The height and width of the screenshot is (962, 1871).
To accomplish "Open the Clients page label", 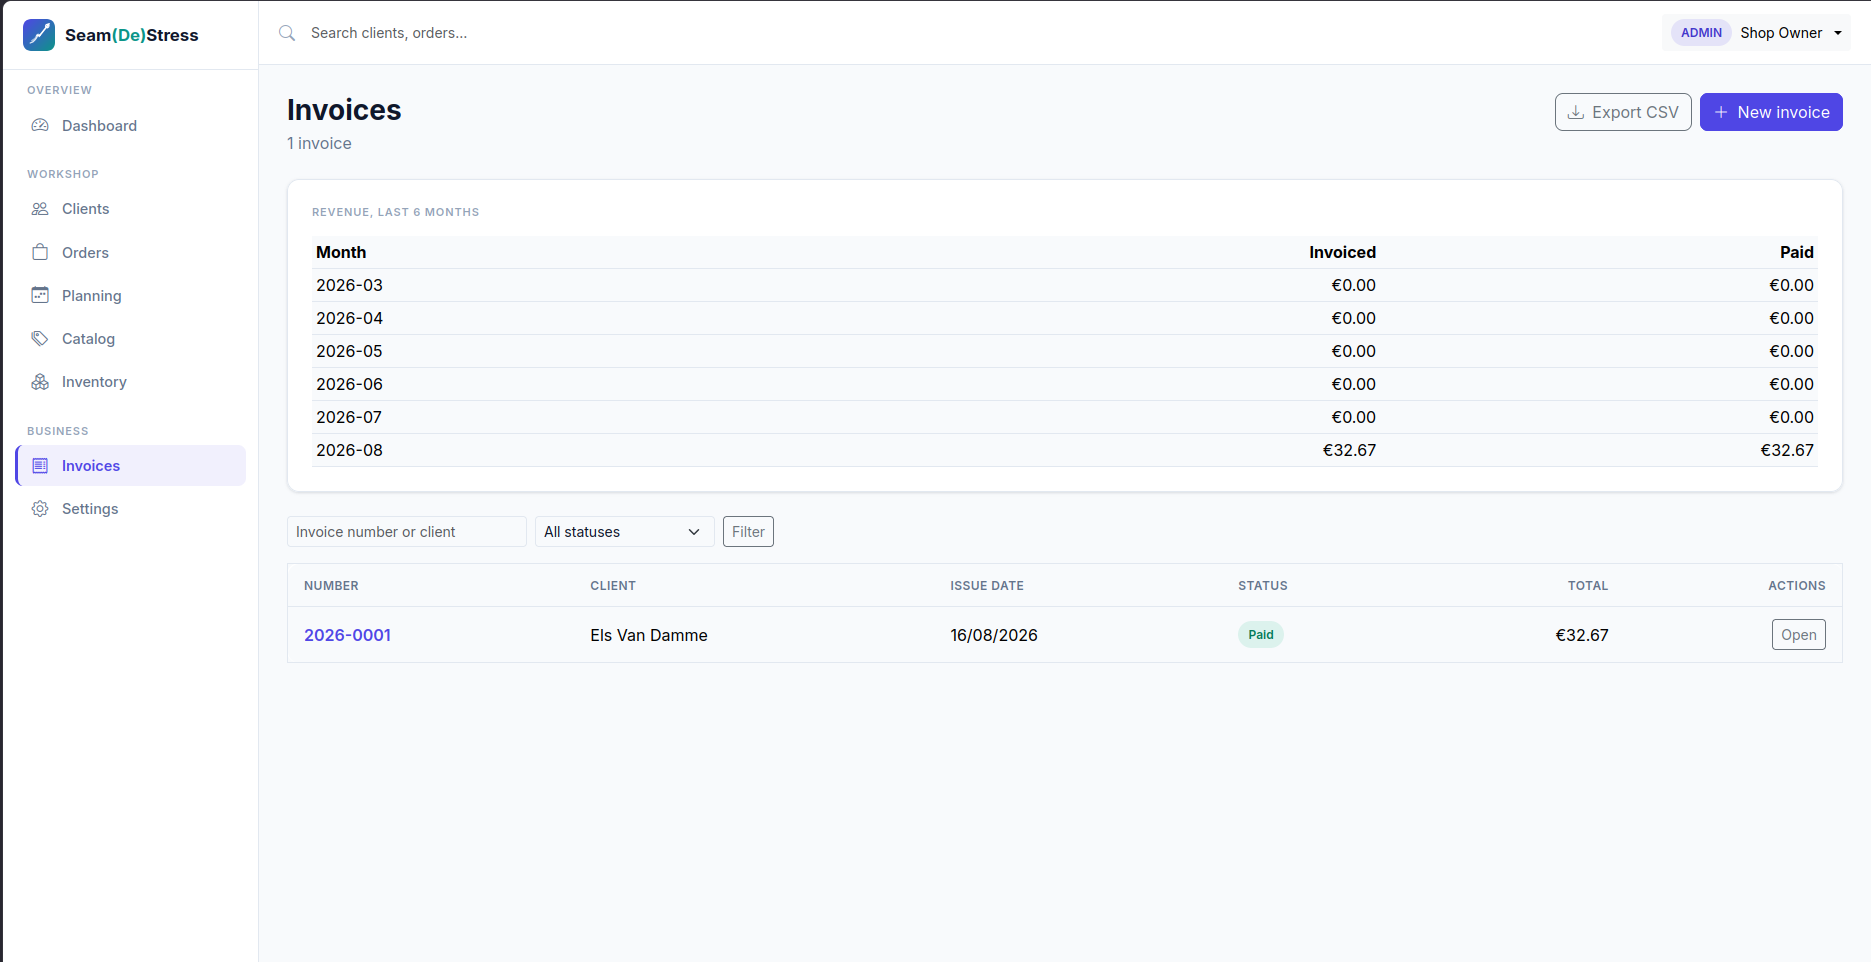I will coord(85,209).
